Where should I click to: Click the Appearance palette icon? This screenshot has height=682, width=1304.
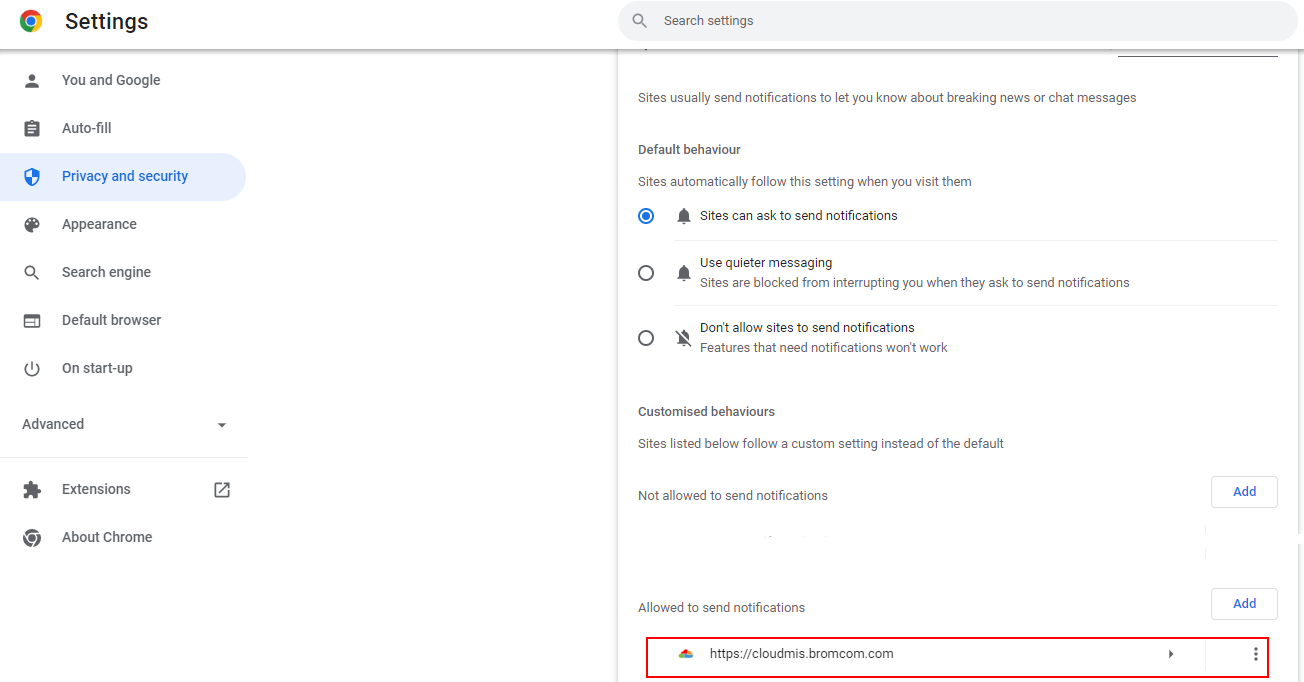point(32,224)
